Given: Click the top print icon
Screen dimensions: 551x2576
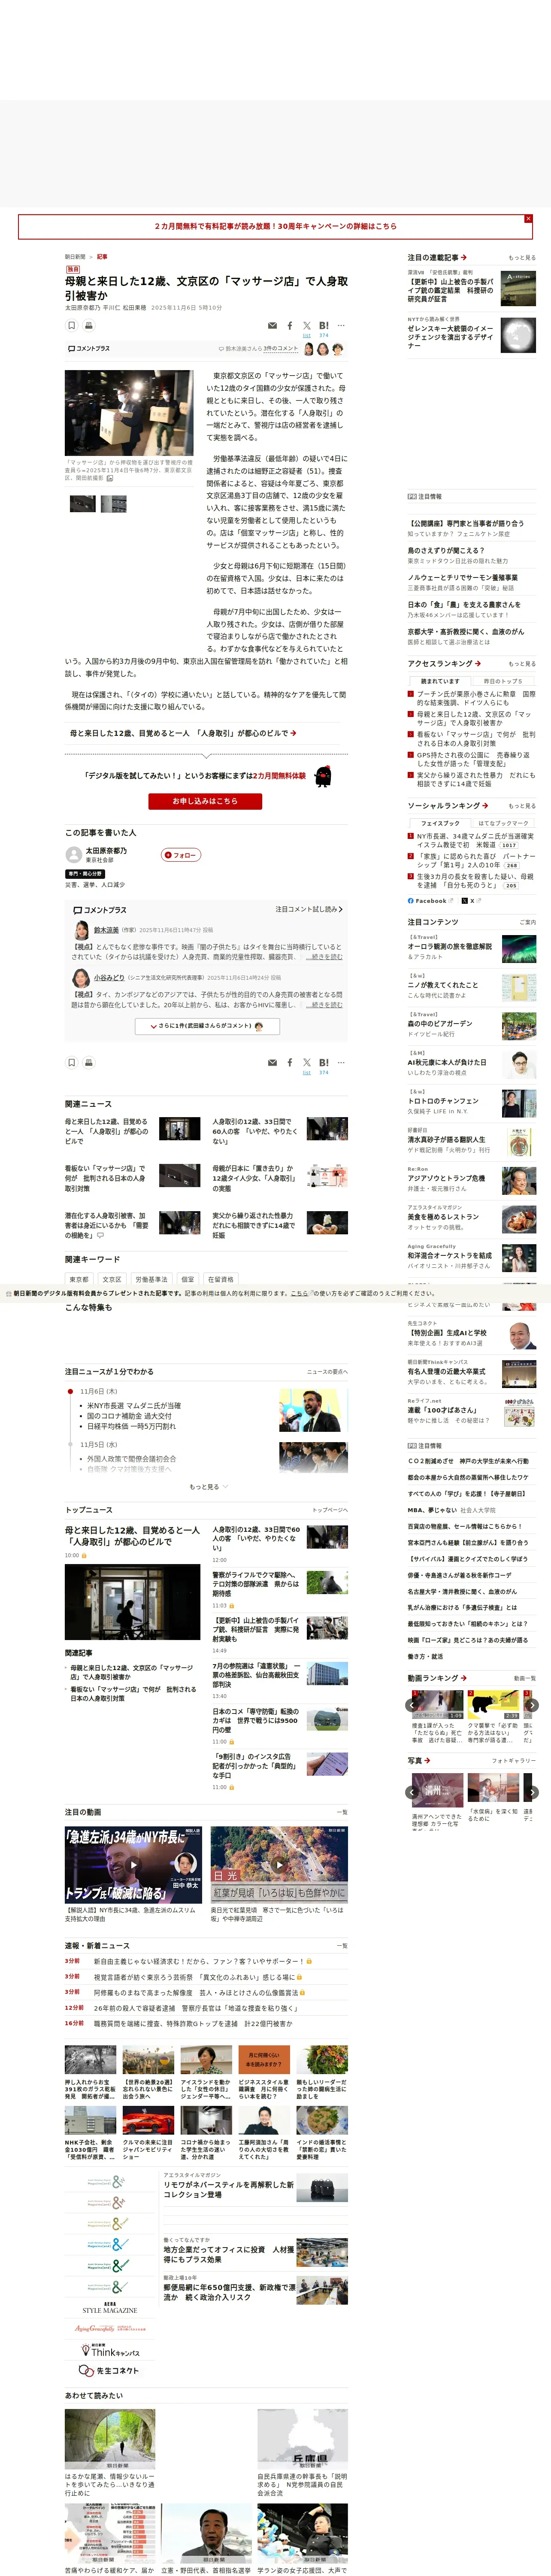Looking at the screenshot, I should 88,325.
